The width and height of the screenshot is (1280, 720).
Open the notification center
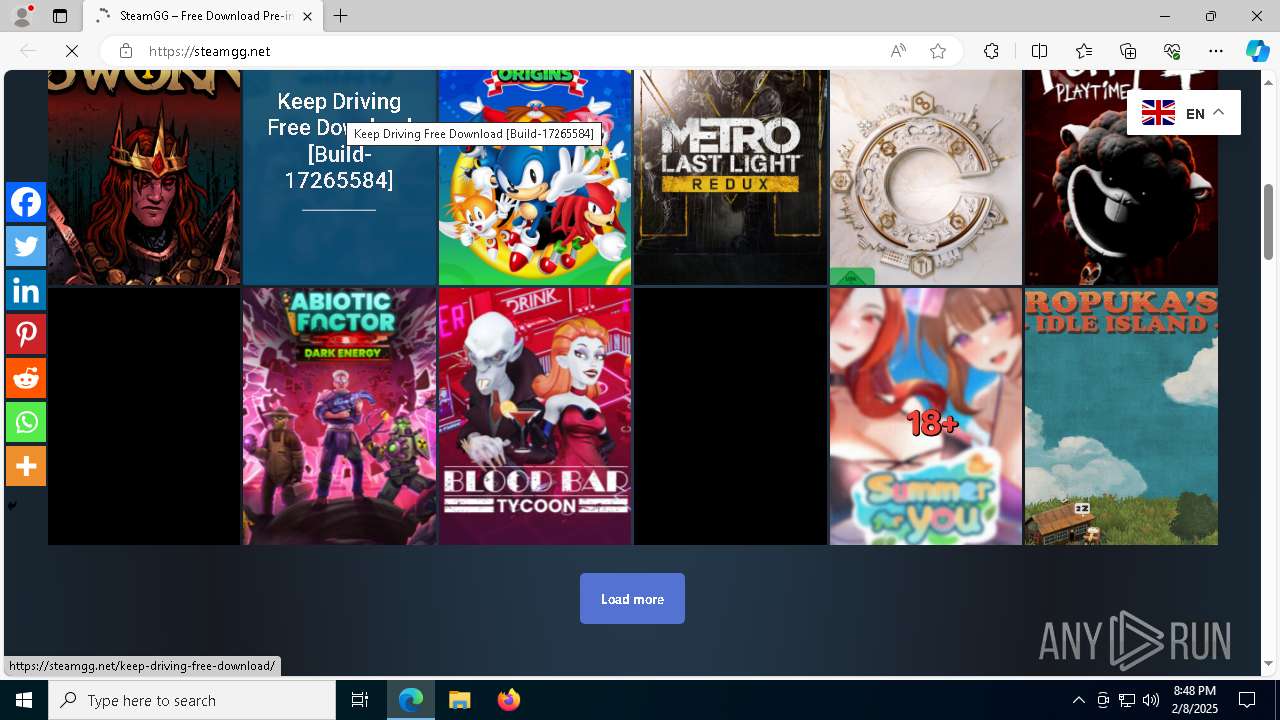click(x=1247, y=700)
